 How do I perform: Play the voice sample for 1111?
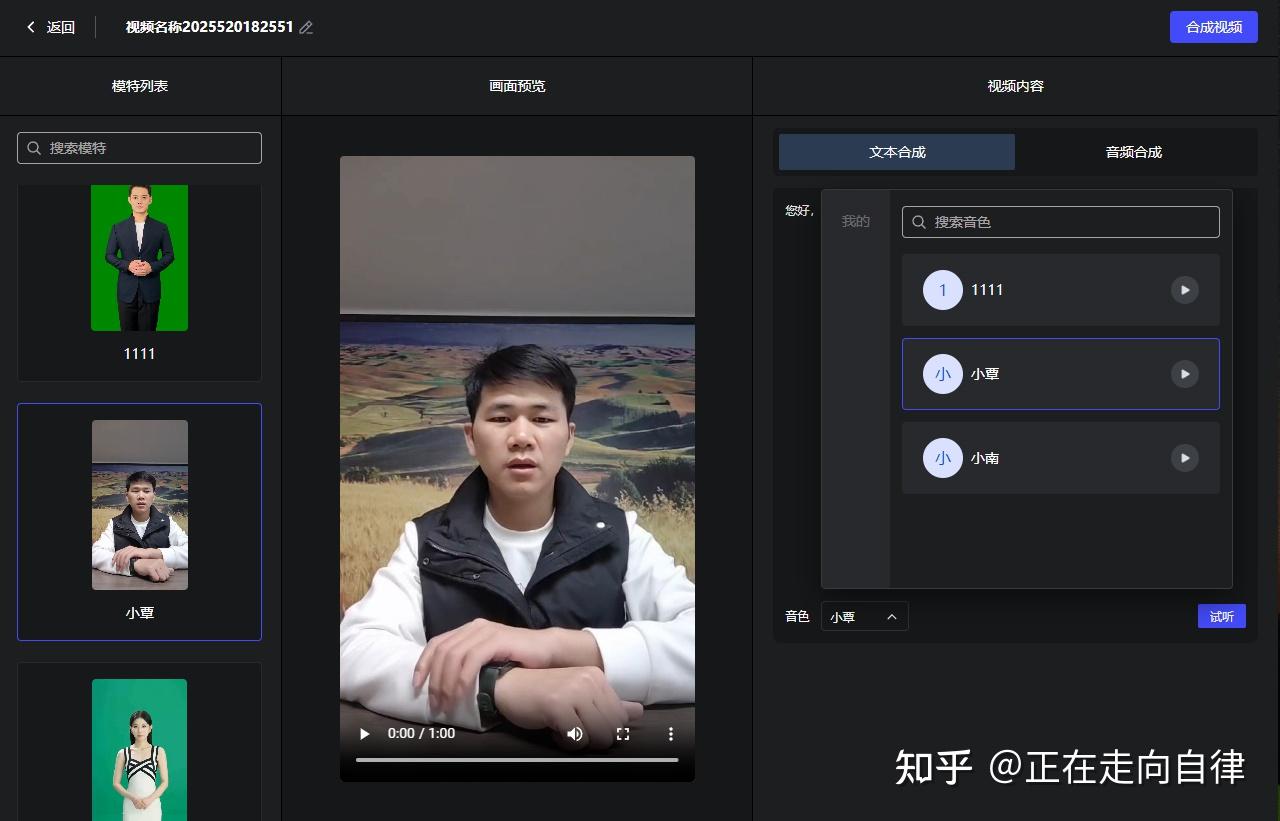[1184, 290]
